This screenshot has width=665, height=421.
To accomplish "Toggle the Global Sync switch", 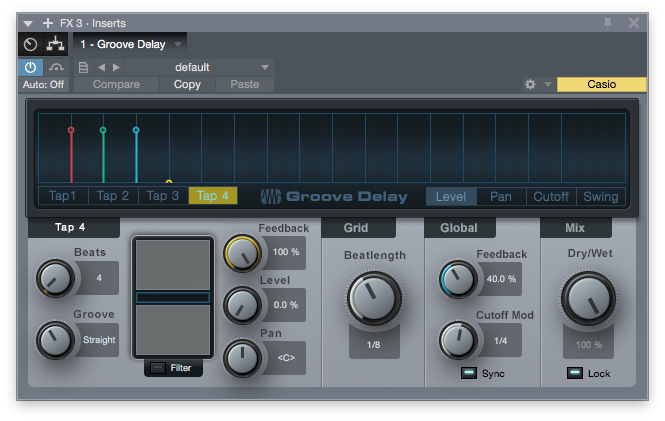I will tap(468, 373).
